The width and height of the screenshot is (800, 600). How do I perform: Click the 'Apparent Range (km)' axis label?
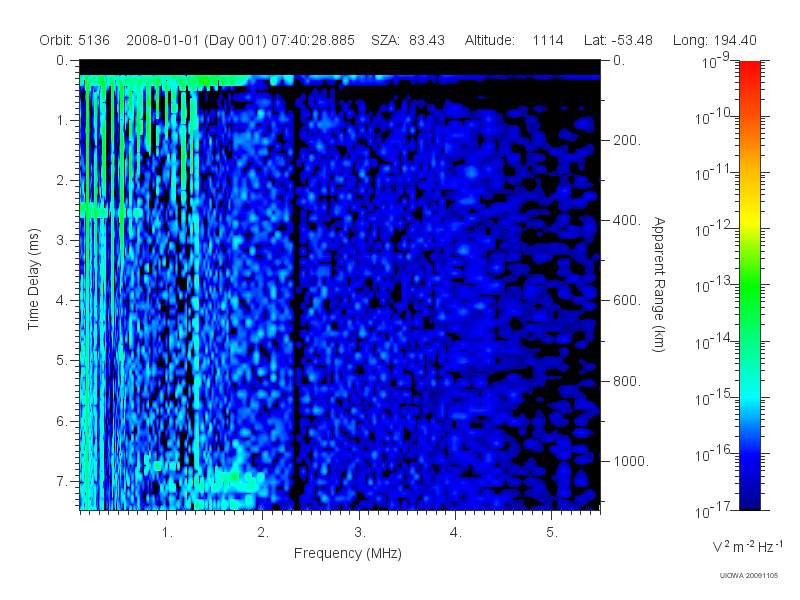(659, 285)
